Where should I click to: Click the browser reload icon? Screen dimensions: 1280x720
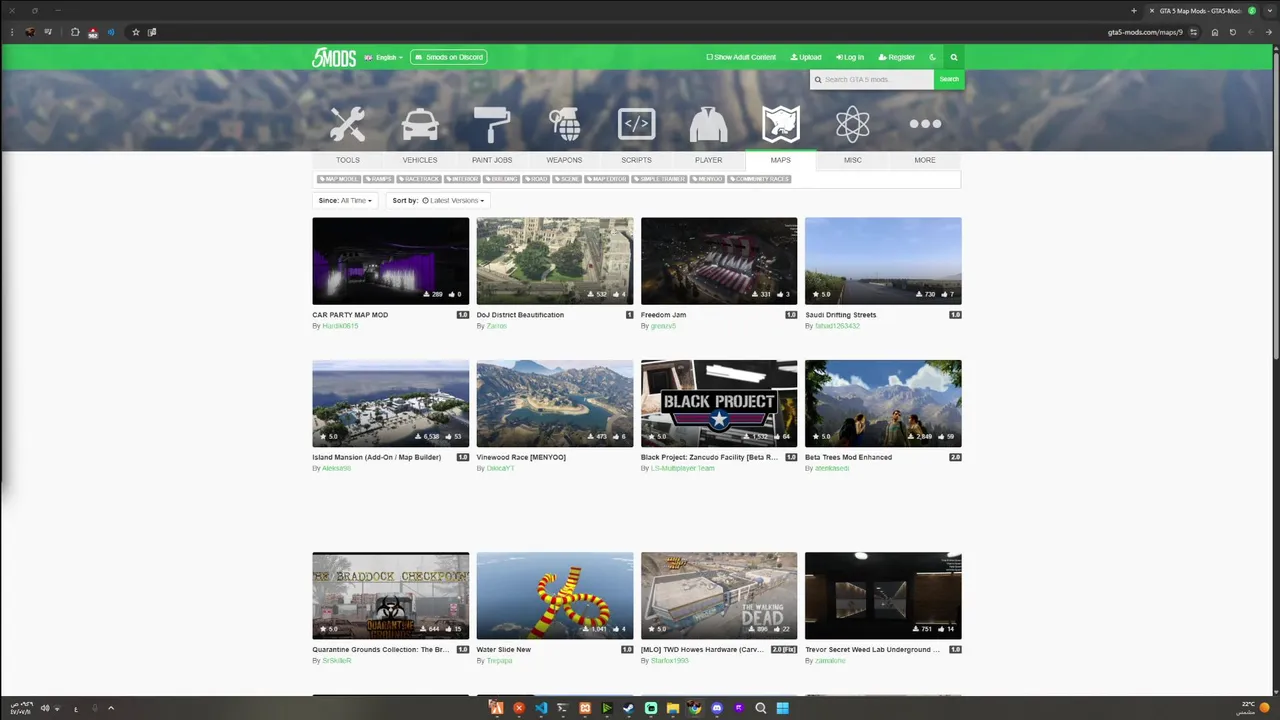[1233, 32]
